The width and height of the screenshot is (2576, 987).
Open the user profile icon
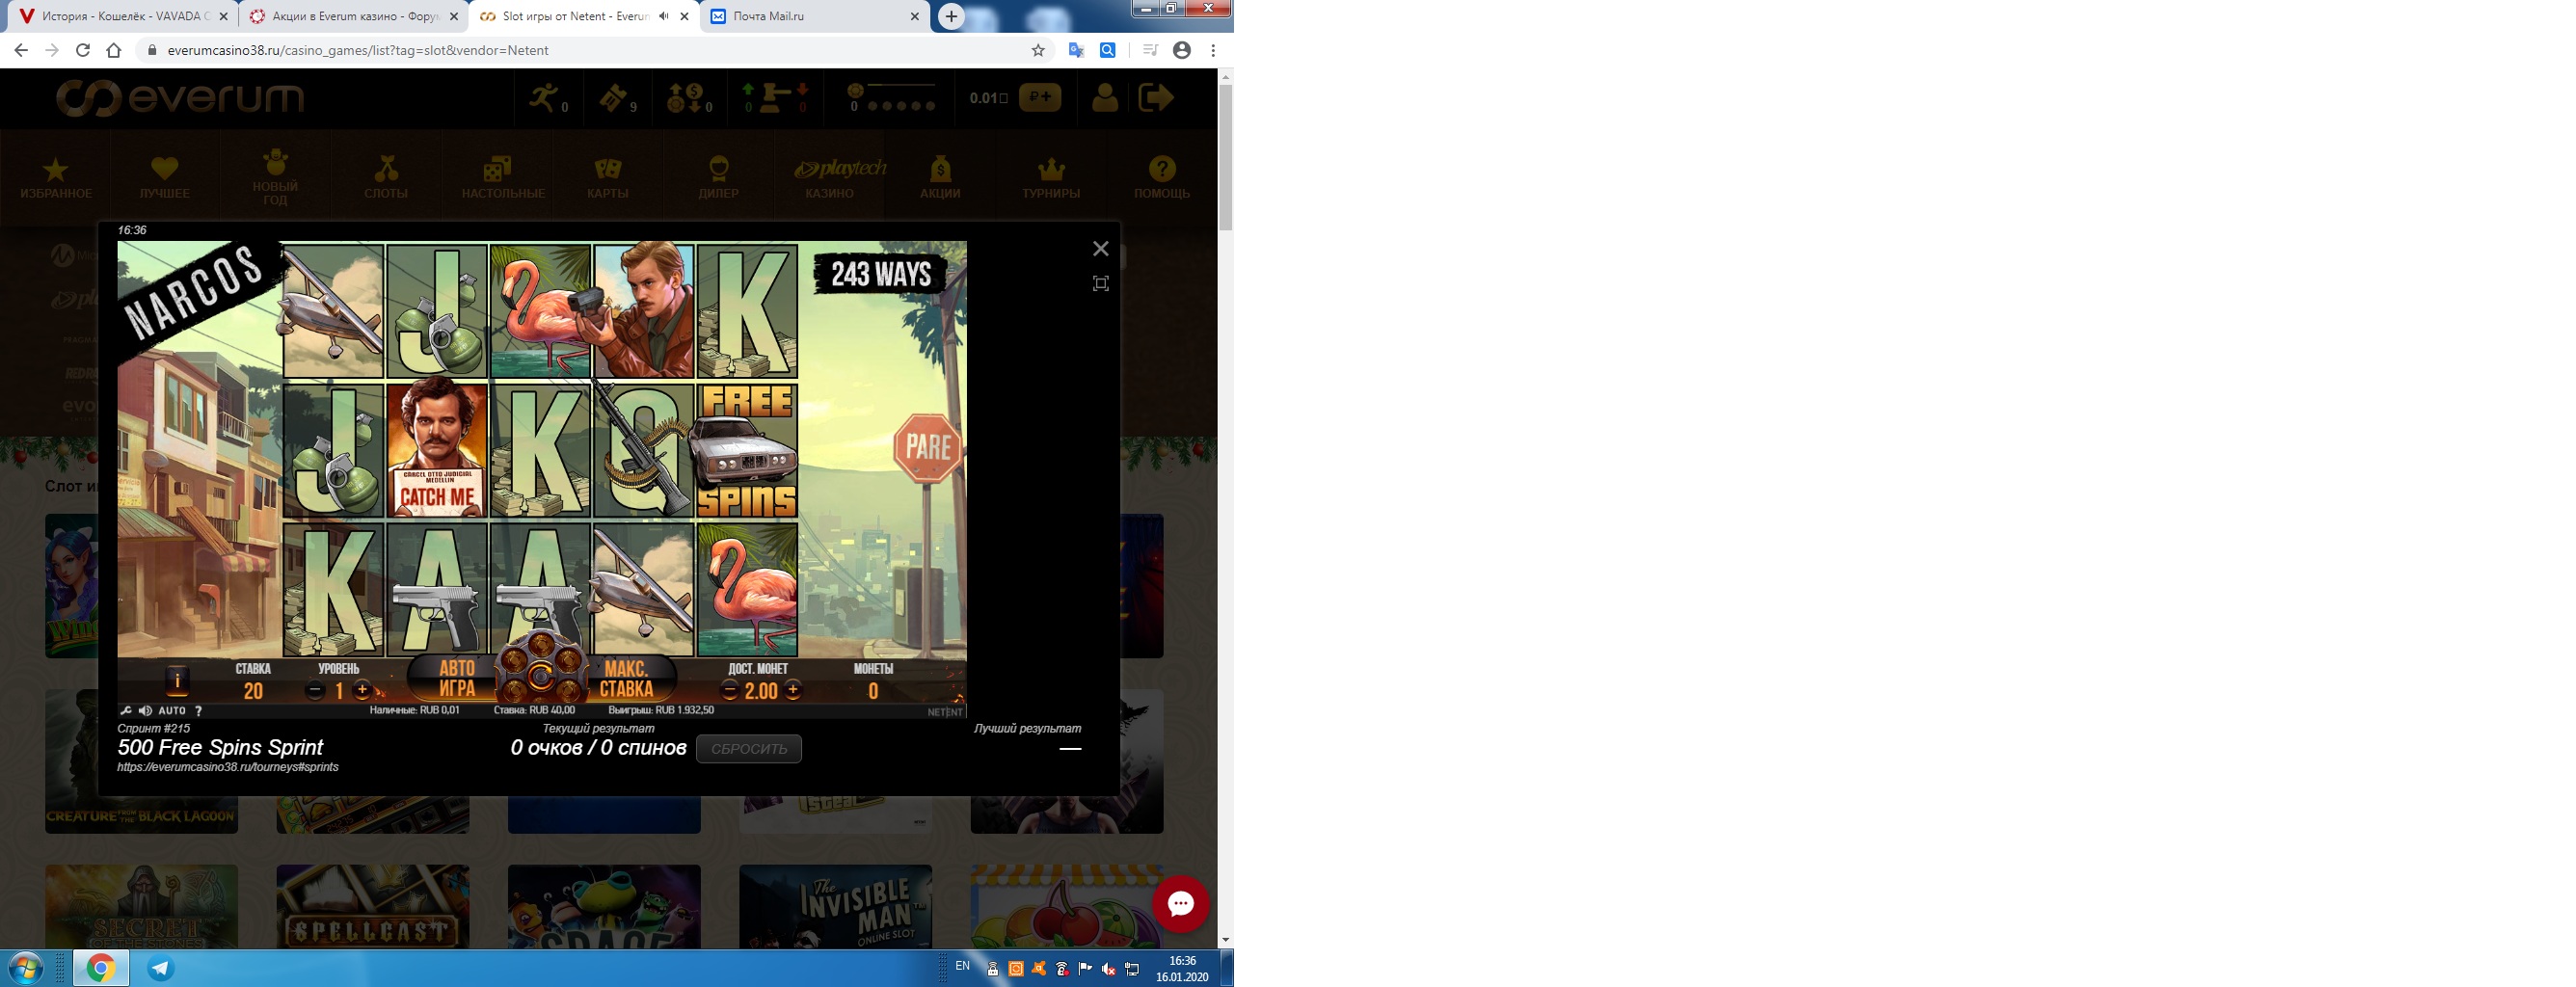coord(1105,98)
